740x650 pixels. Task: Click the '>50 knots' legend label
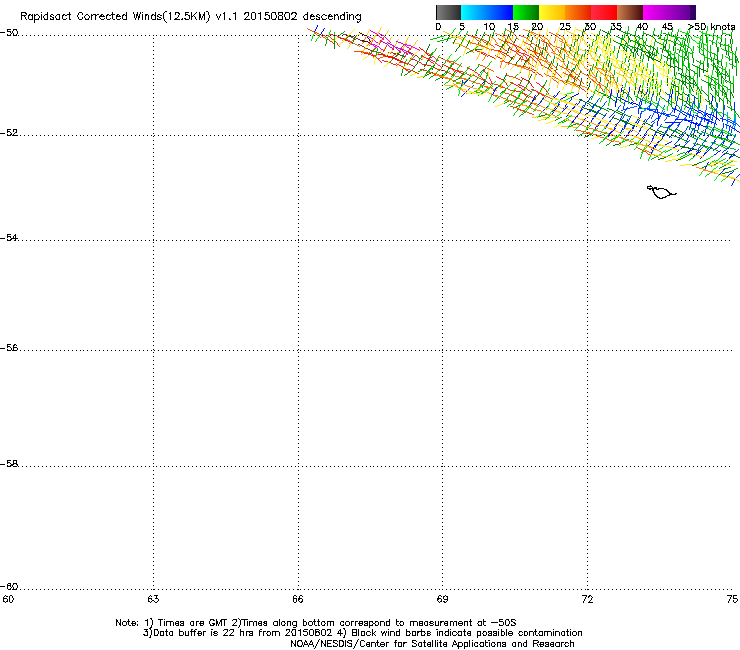[712, 27]
